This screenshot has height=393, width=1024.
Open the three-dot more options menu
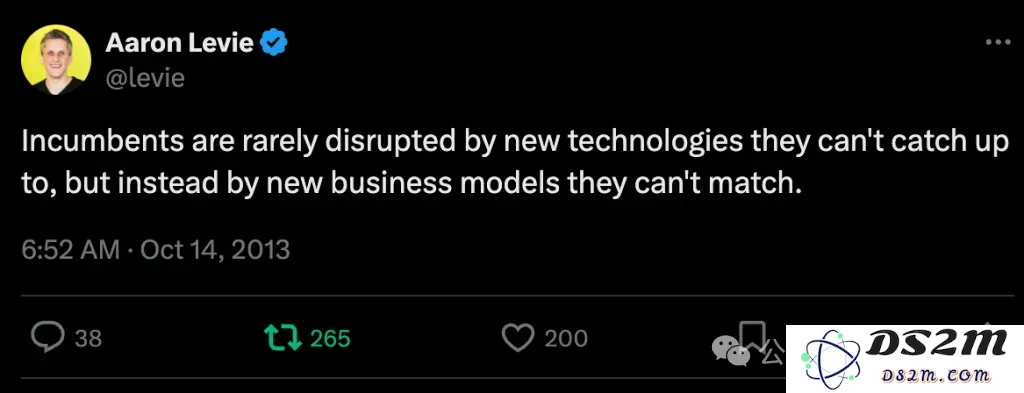pos(997,42)
